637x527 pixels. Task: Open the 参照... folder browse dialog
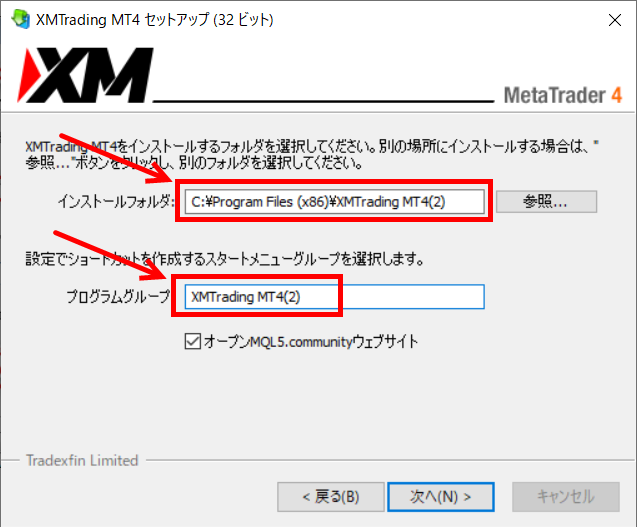click(x=546, y=202)
